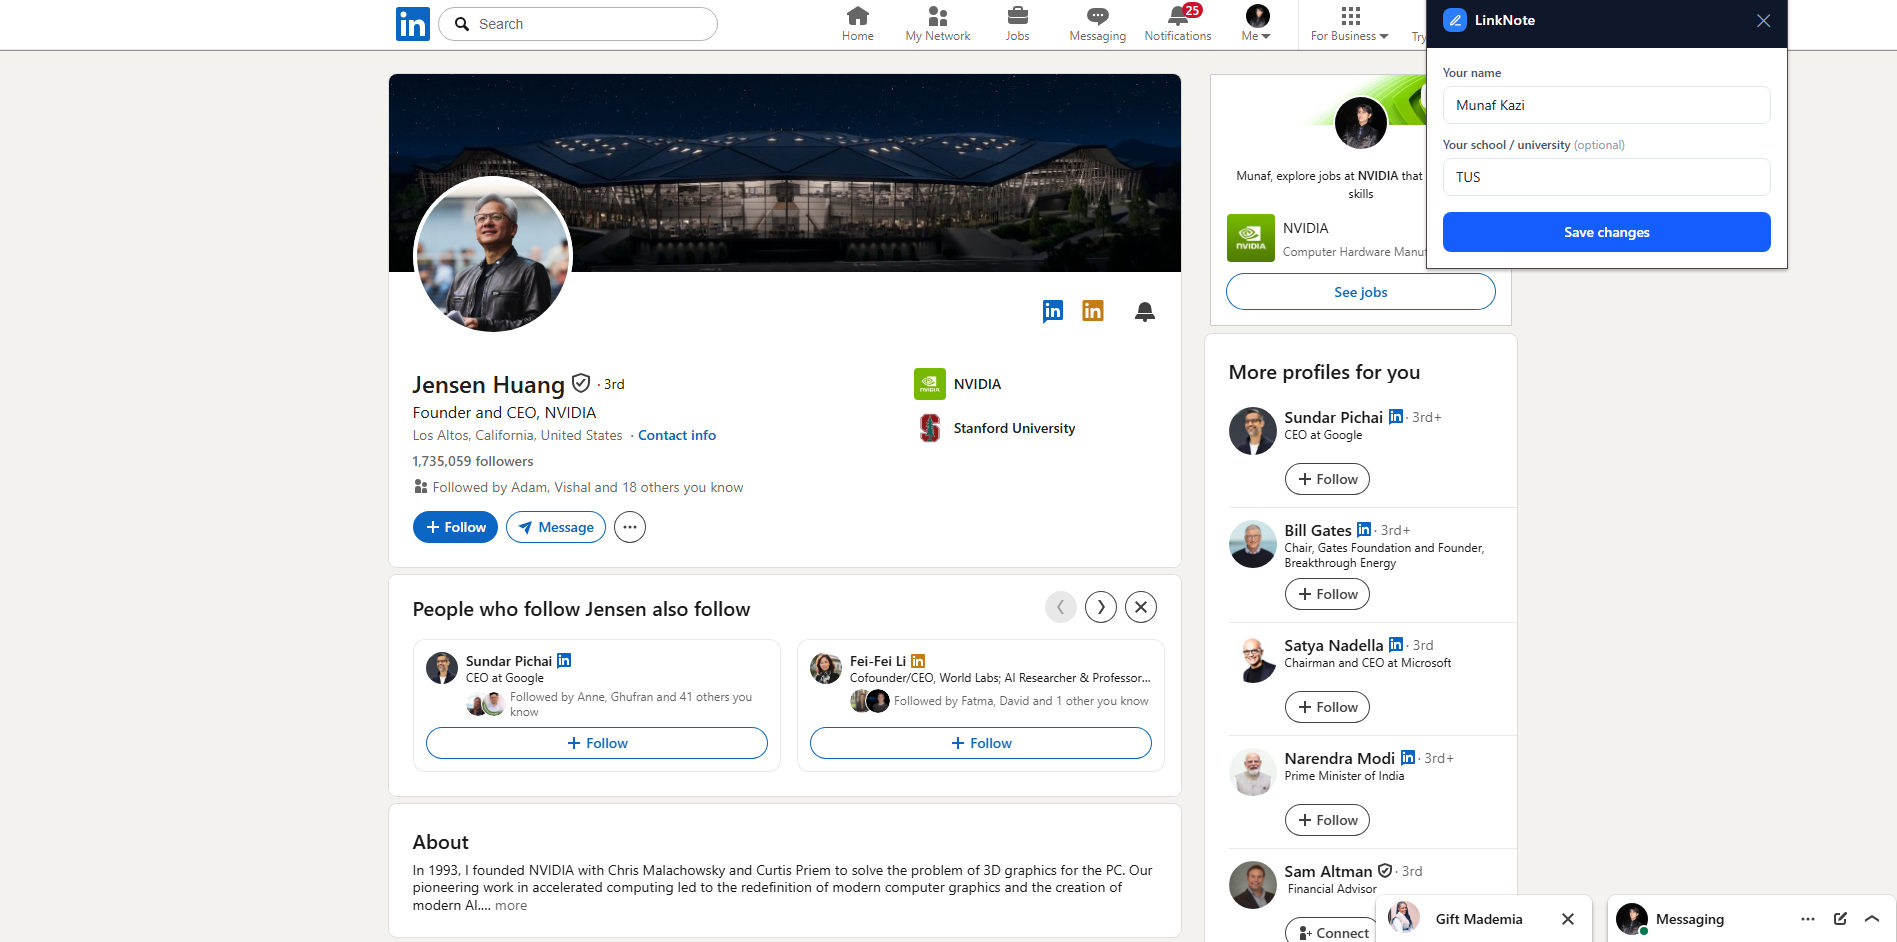The height and width of the screenshot is (942, 1897).
Task: Open the Stanford University link
Action: pos(1014,428)
